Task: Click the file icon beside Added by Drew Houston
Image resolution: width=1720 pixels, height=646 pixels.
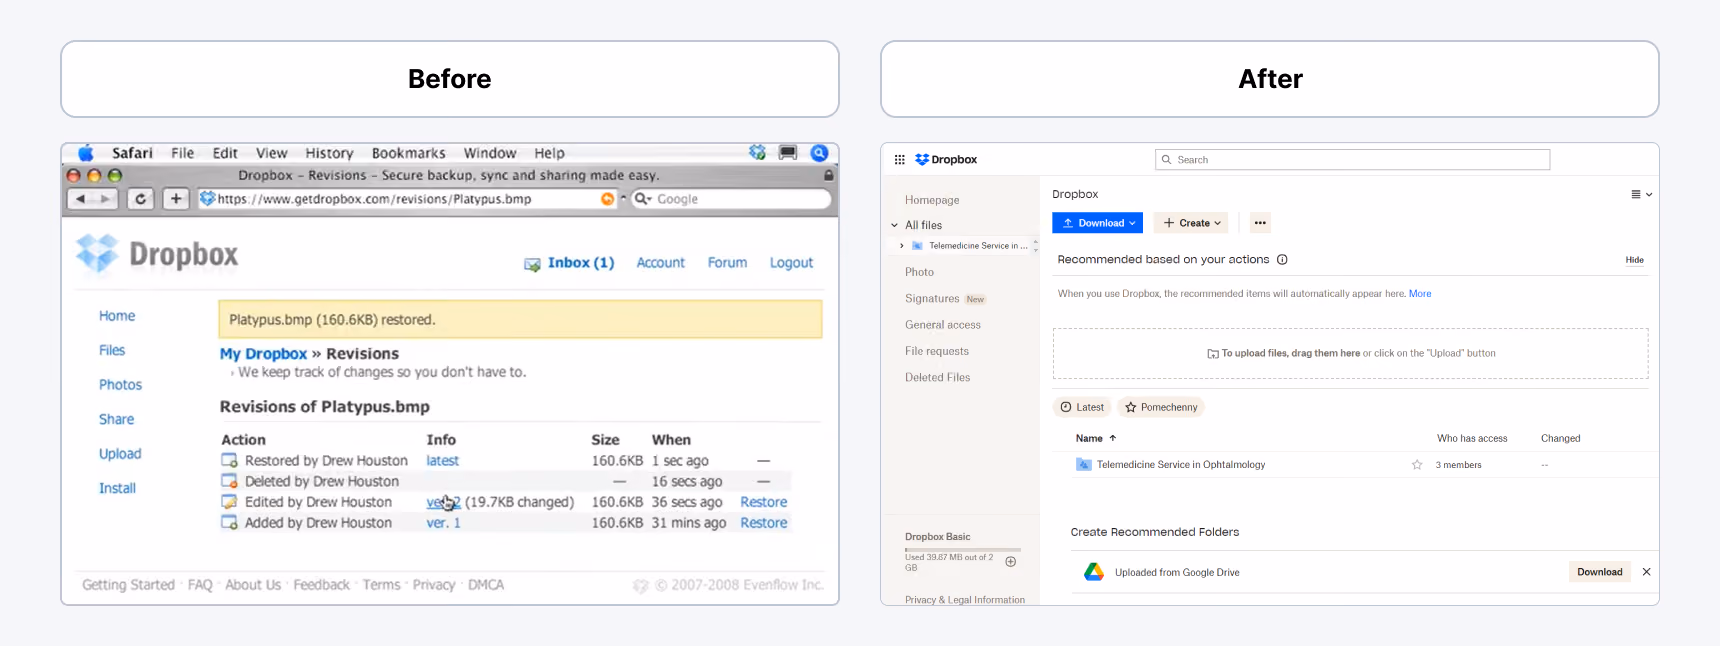Action: click(229, 523)
